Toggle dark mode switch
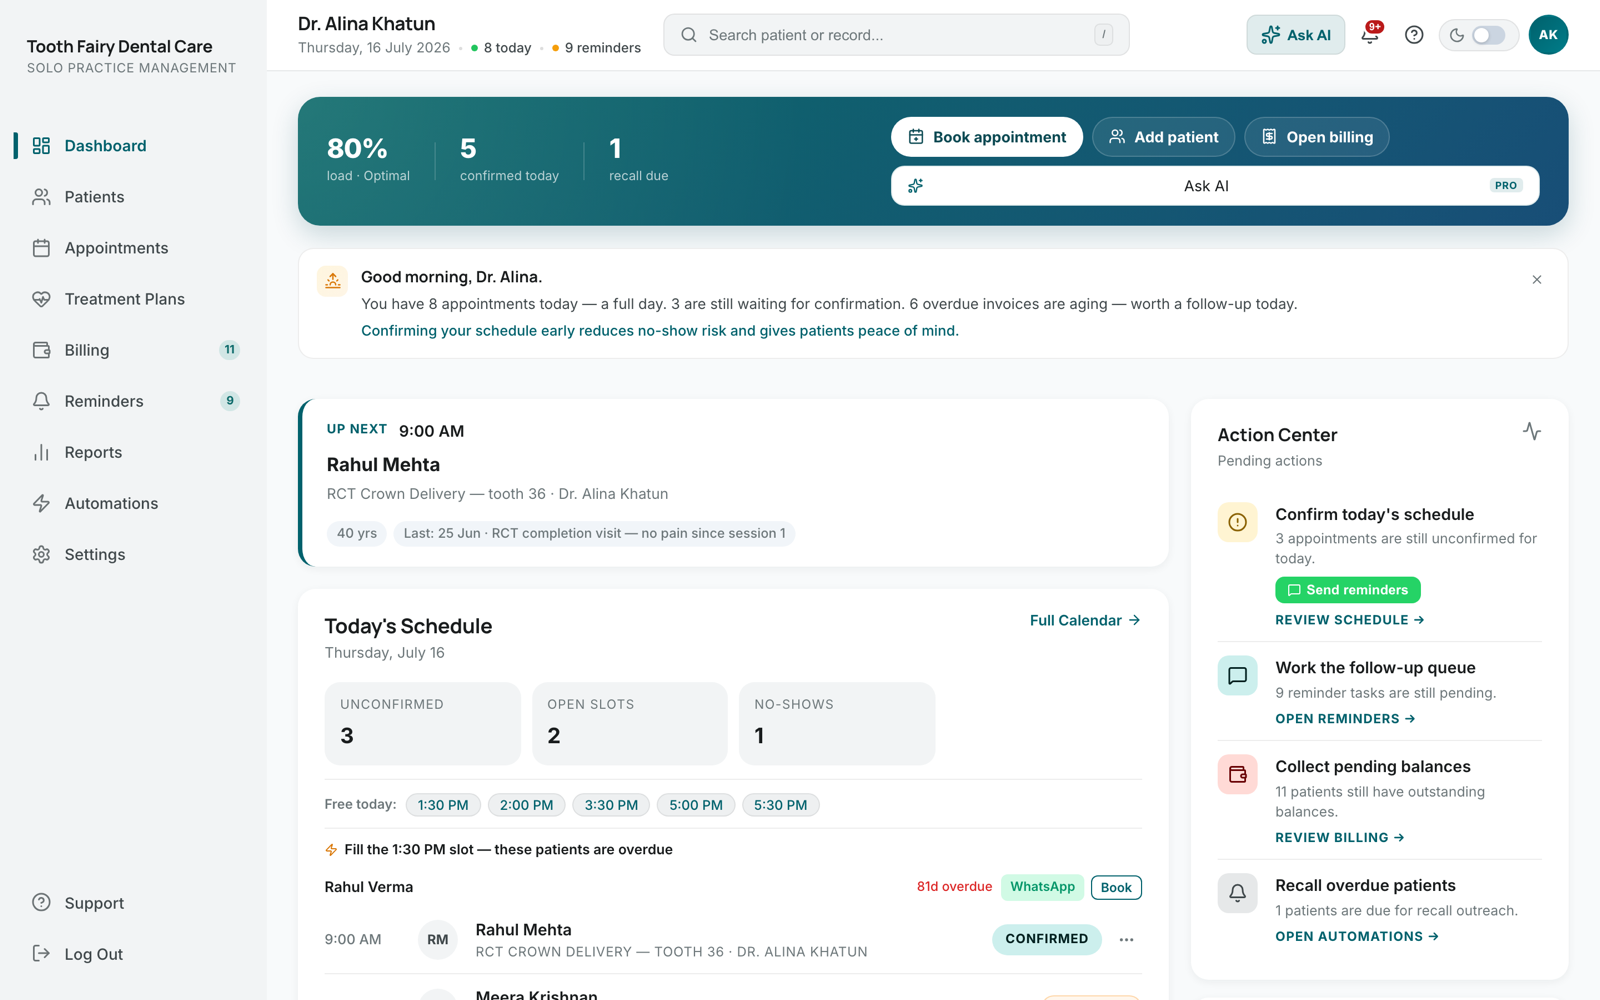The height and width of the screenshot is (1000, 1600). coord(1488,35)
